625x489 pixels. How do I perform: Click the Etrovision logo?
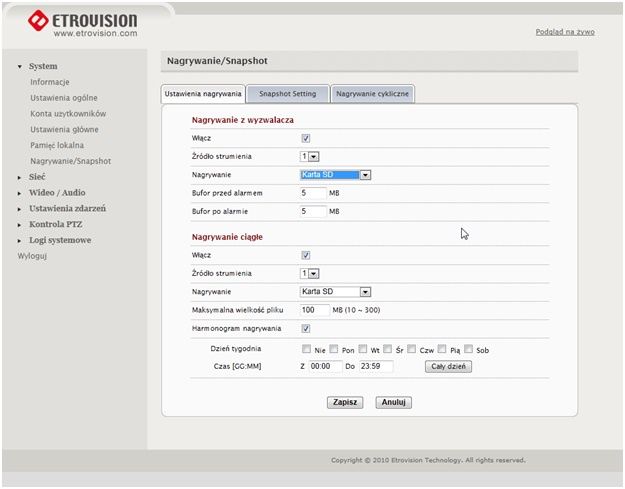point(83,23)
